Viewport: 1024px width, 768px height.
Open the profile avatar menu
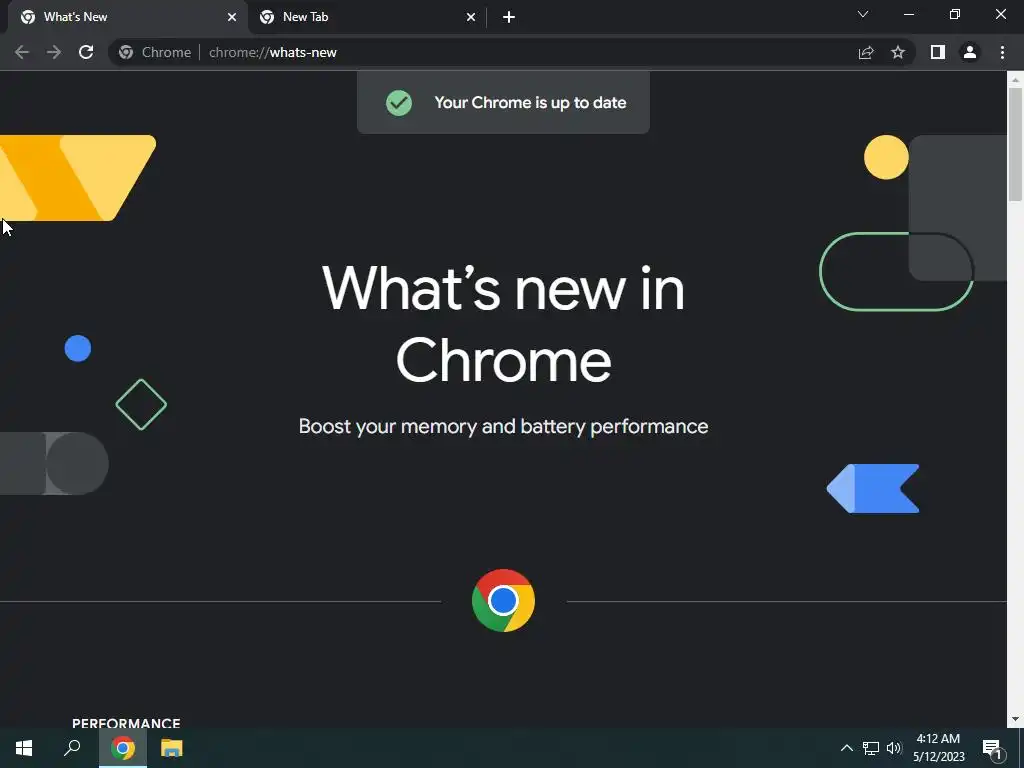pyautogui.click(x=970, y=52)
